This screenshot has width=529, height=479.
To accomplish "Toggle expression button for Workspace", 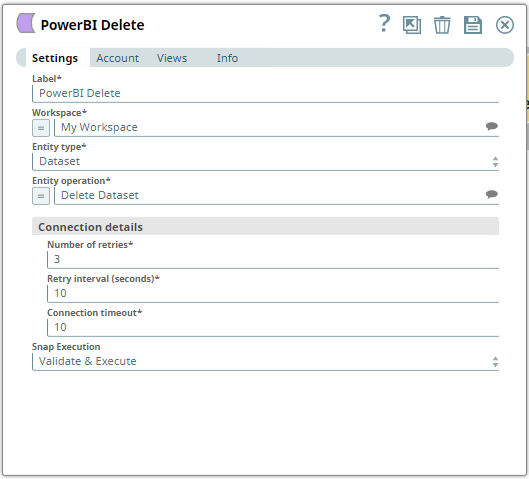I will [41, 128].
